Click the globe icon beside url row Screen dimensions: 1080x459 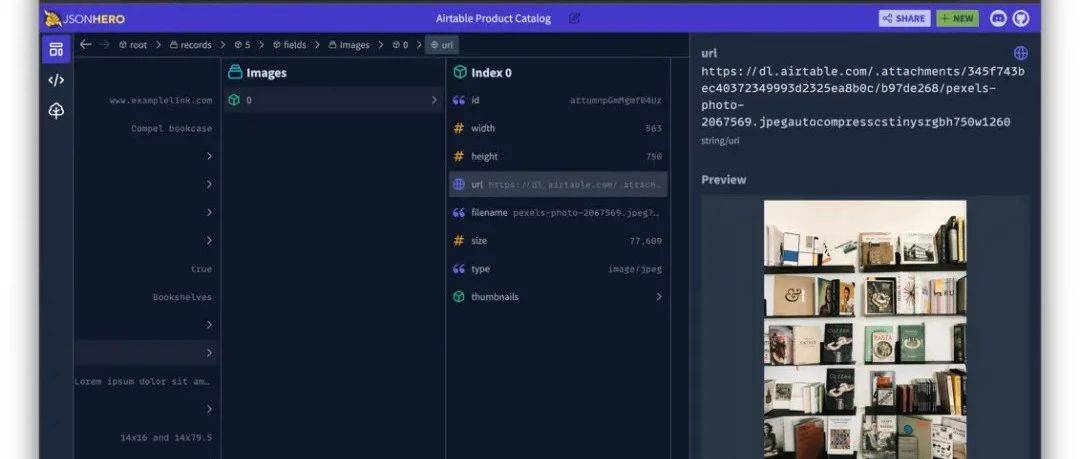[x=459, y=184]
